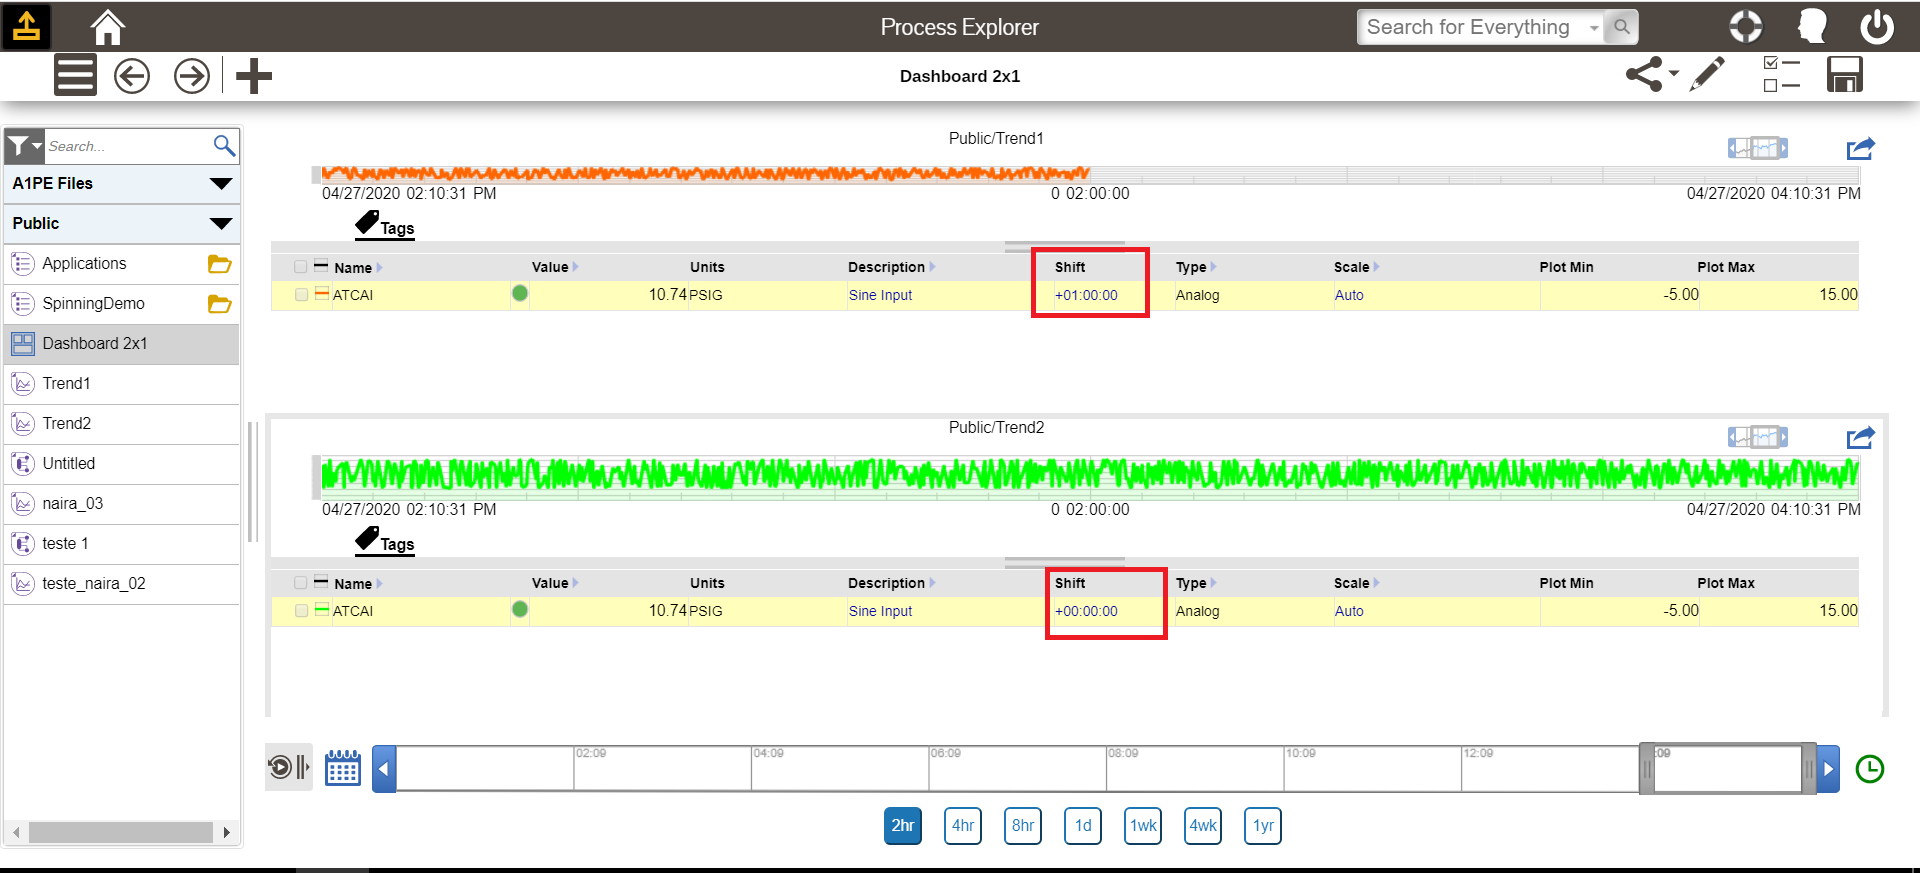Click the Home icon in header
The width and height of the screenshot is (1920, 873).
(107, 27)
